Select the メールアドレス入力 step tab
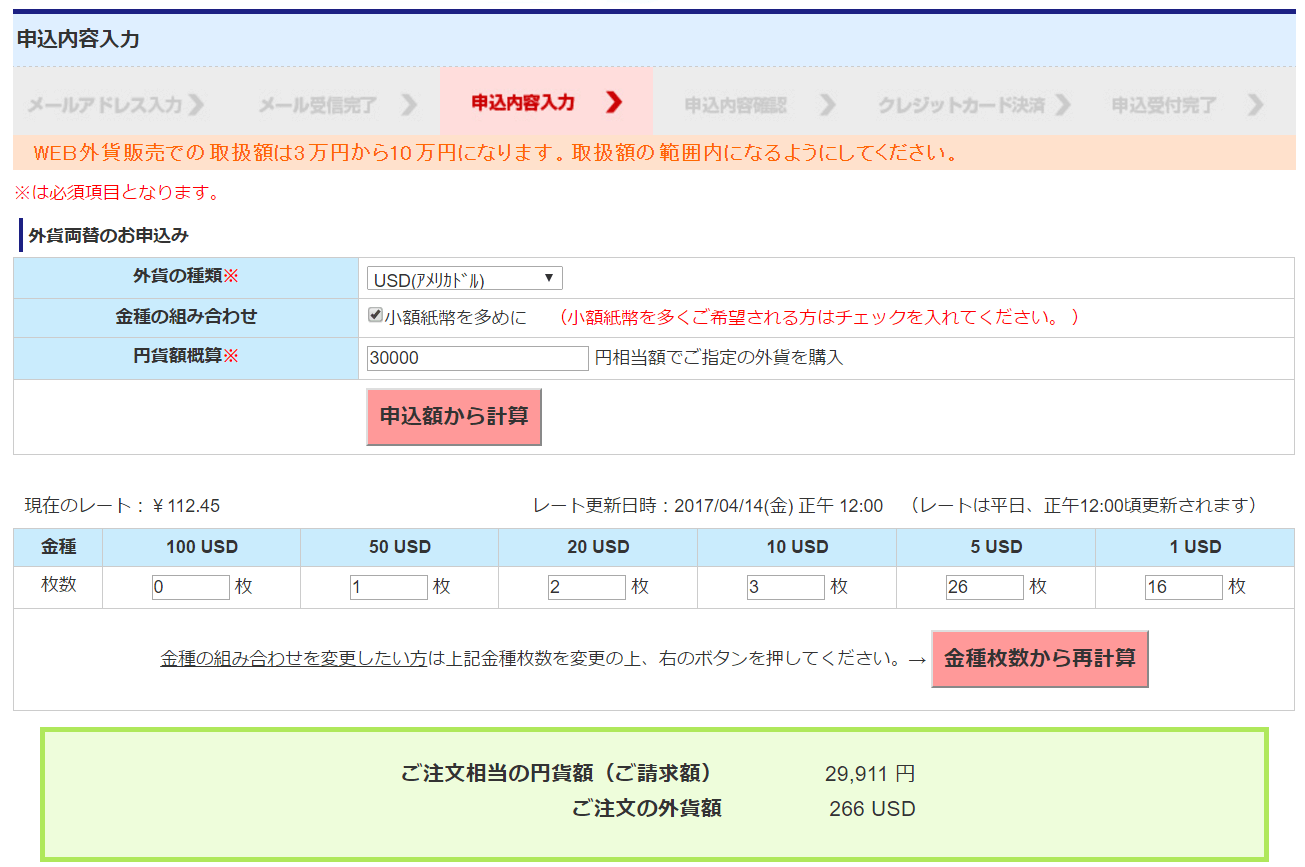 pyautogui.click(x=105, y=104)
